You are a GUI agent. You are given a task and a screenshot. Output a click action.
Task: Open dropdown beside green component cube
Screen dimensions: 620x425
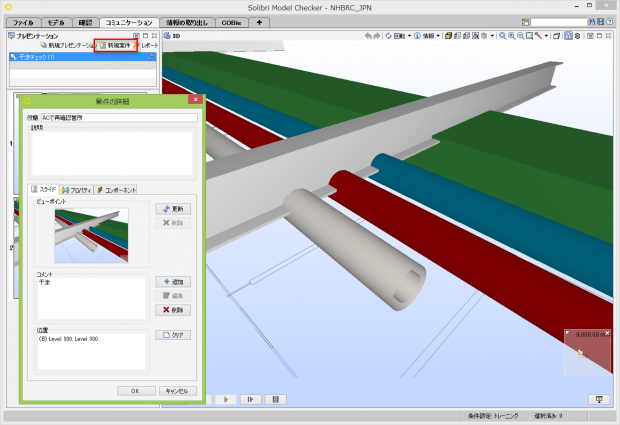492,36
